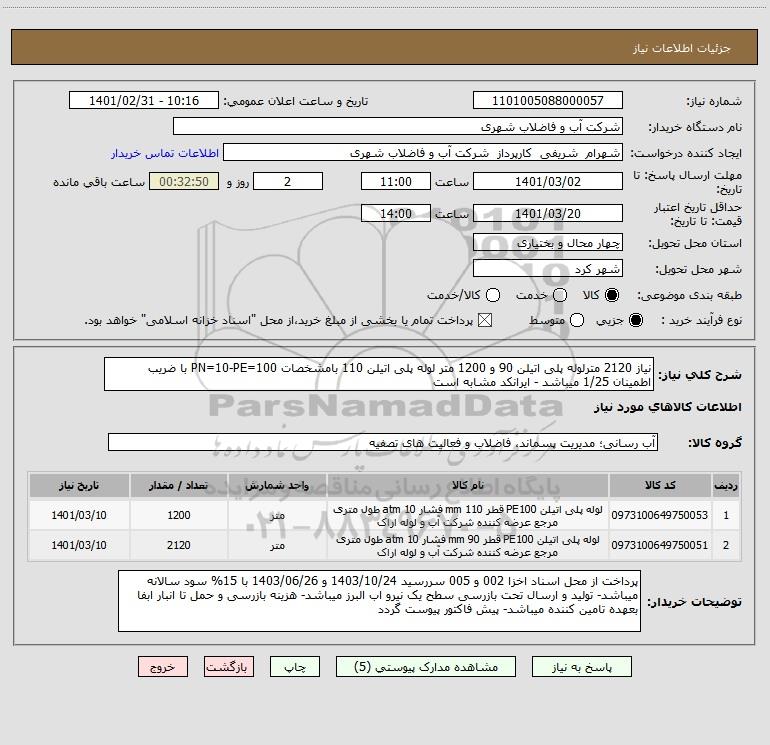The height and width of the screenshot is (745, 770).
Task: Click the 110 mm pipe product name
Action: pos(468,516)
